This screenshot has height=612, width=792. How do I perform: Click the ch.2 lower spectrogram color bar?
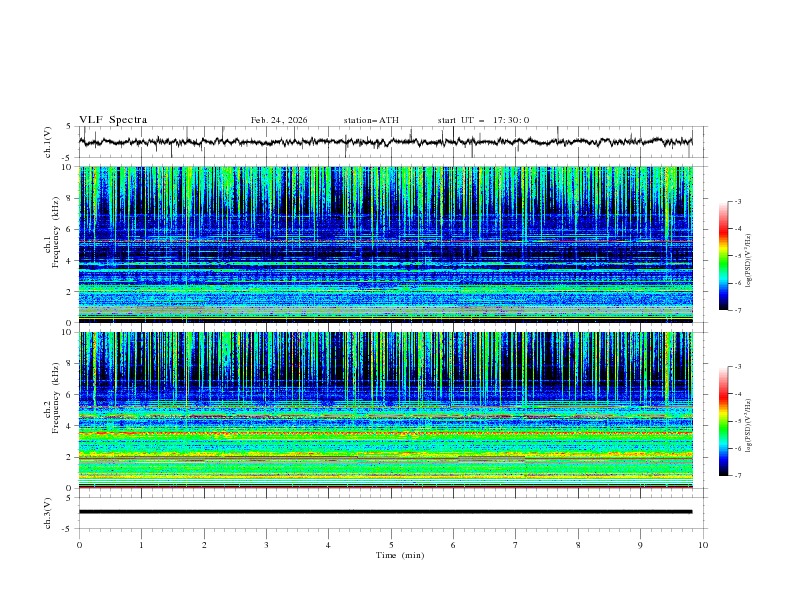click(x=724, y=421)
